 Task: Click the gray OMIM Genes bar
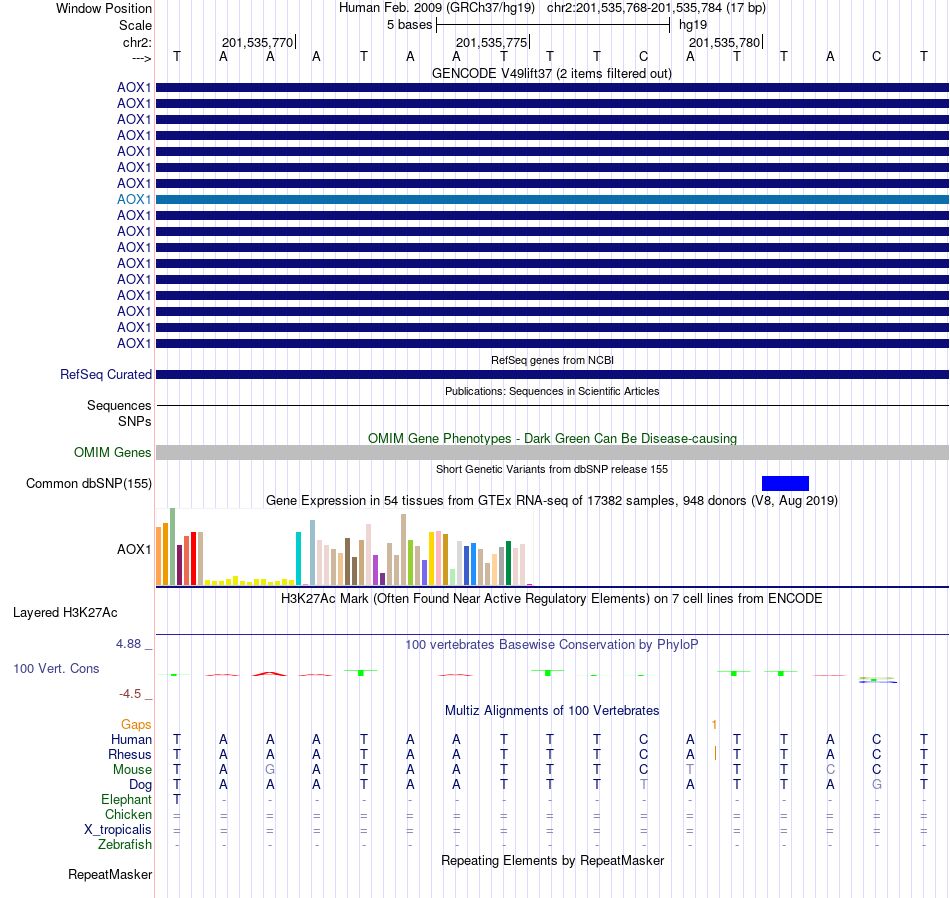(552, 453)
